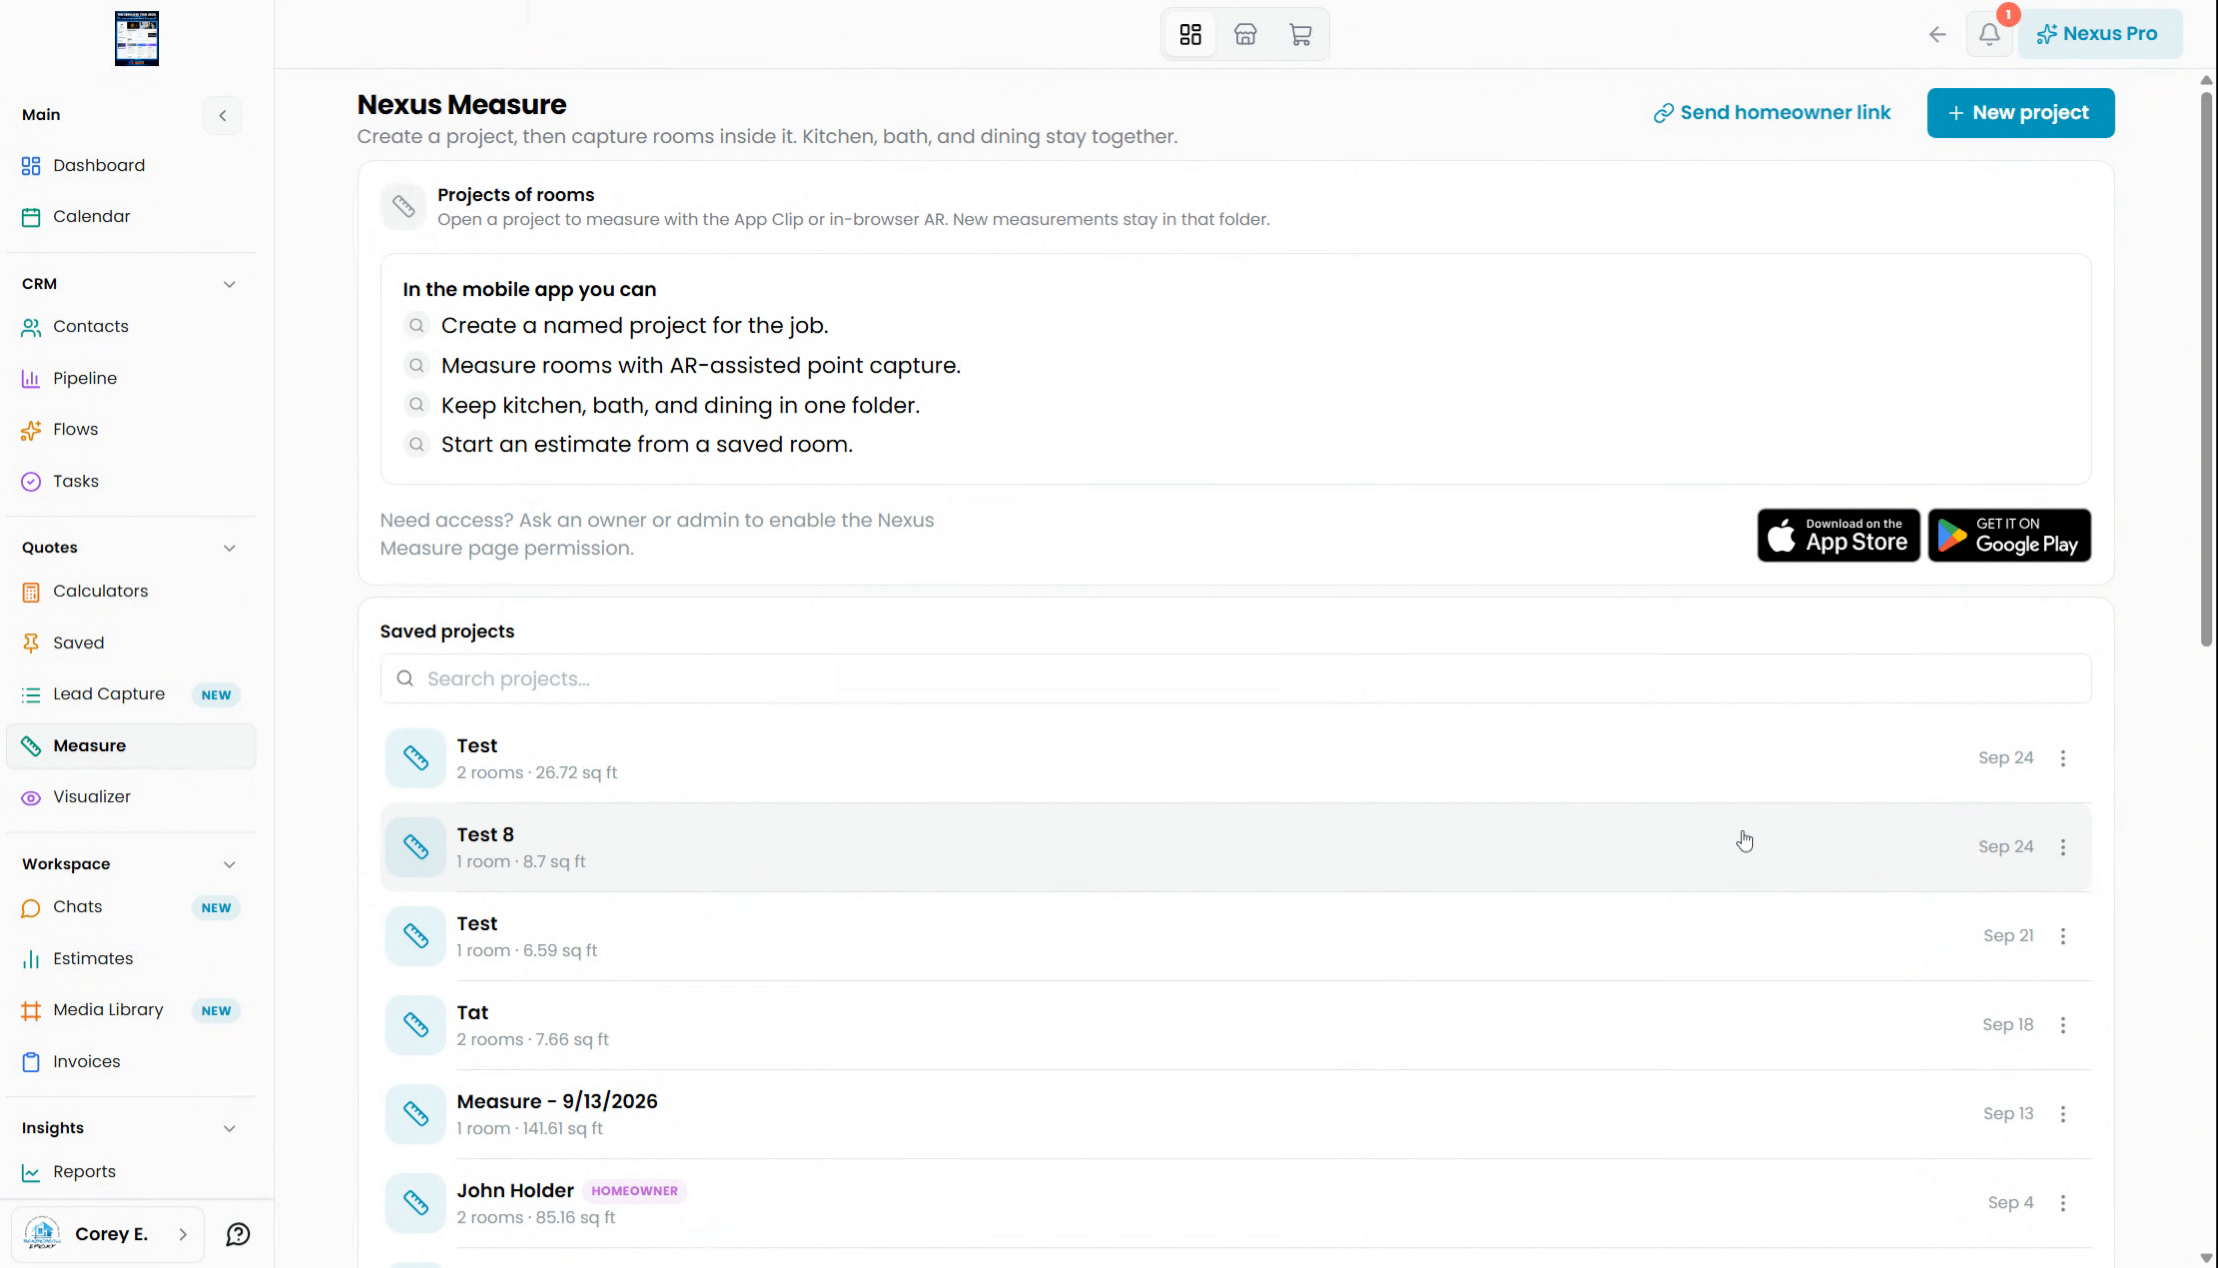The height and width of the screenshot is (1268, 2218).
Task: Collapse the Insights section
Action: coord(229,1128)
